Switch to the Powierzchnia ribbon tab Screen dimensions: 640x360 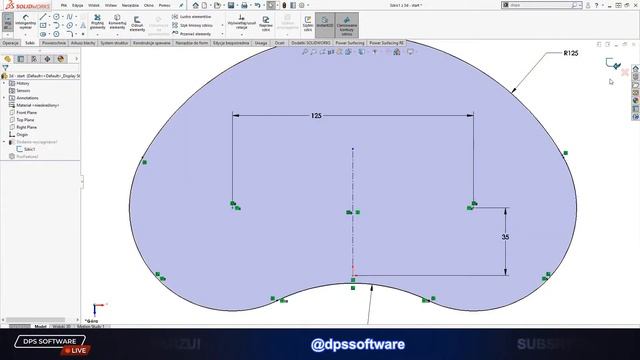click(53, 43)
